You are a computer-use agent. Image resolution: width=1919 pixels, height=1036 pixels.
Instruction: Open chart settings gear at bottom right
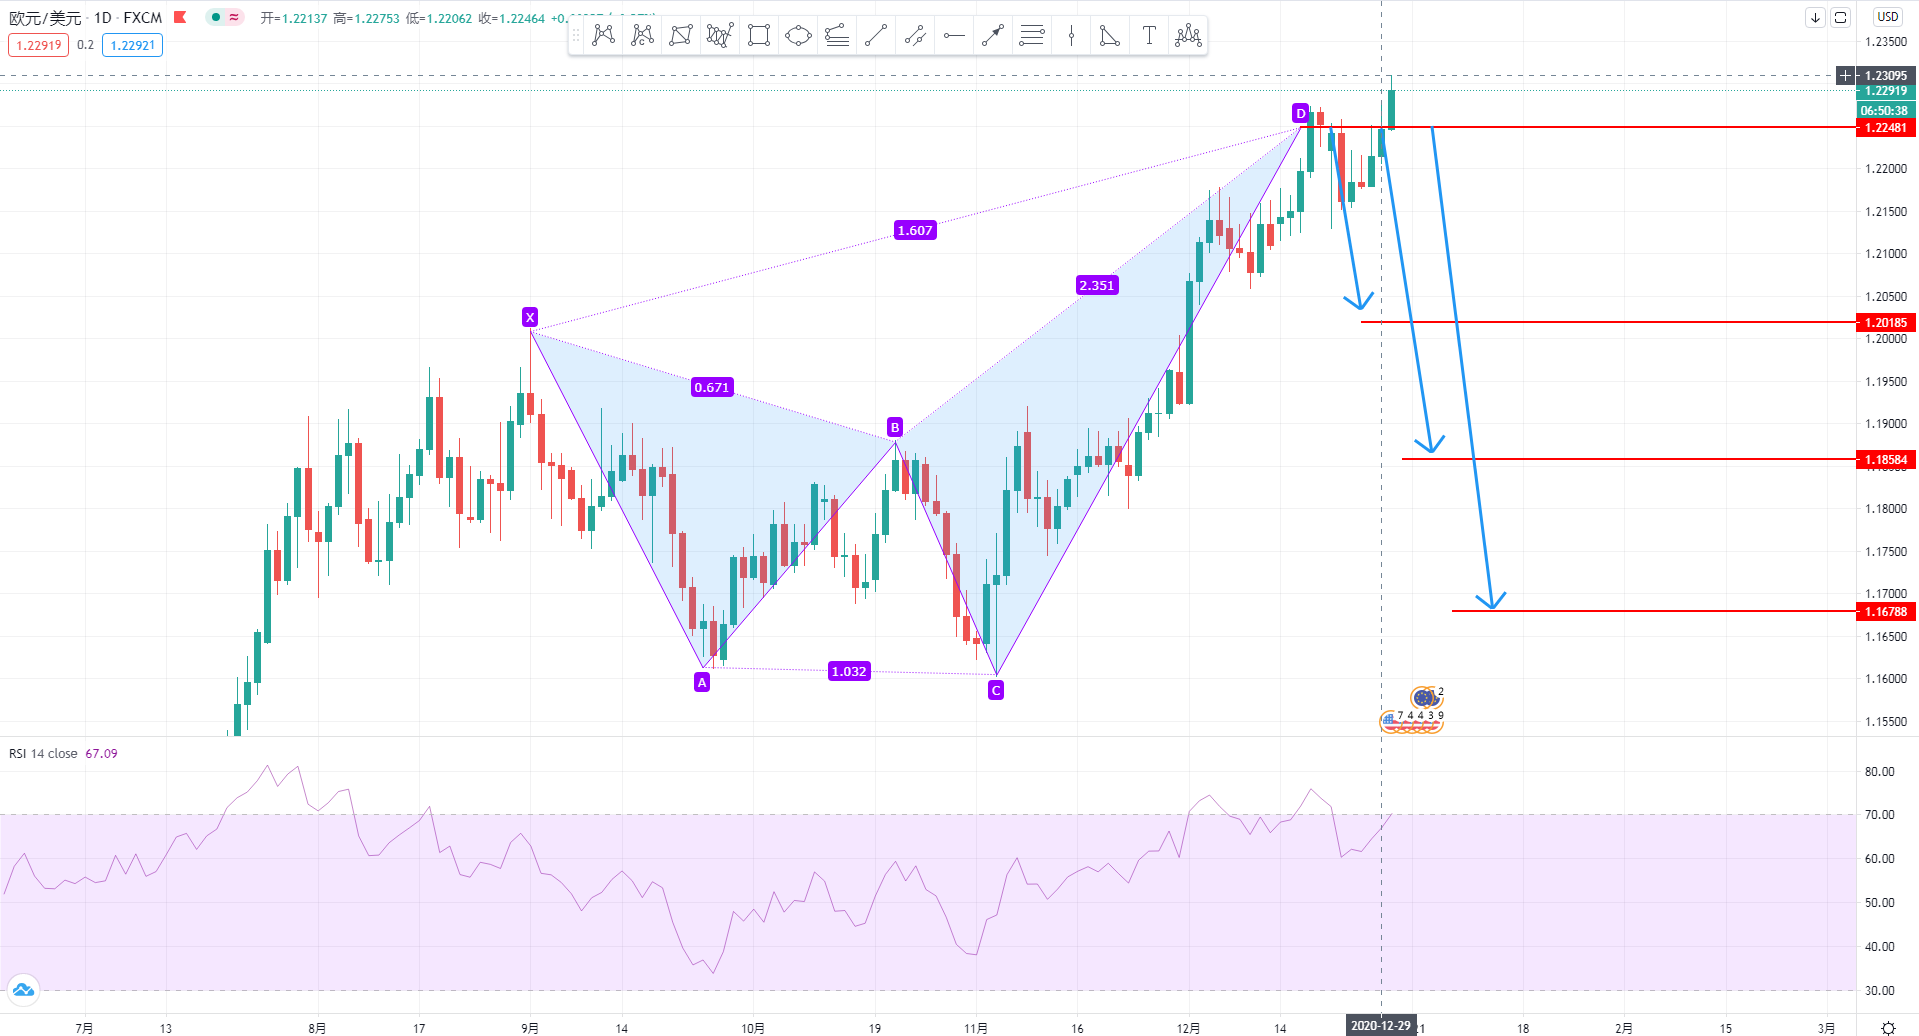[1888, 1027]
